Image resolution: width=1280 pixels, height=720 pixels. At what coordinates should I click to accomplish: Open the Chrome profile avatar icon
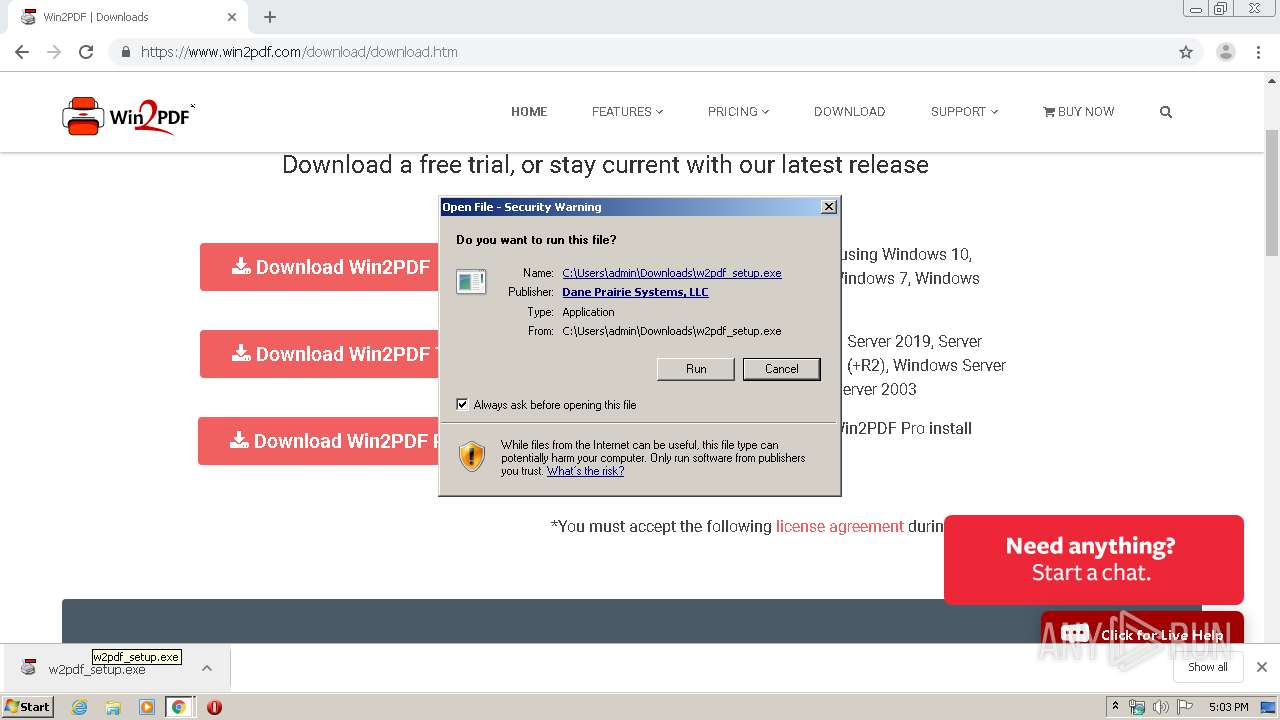click(x=1226, y=52)
